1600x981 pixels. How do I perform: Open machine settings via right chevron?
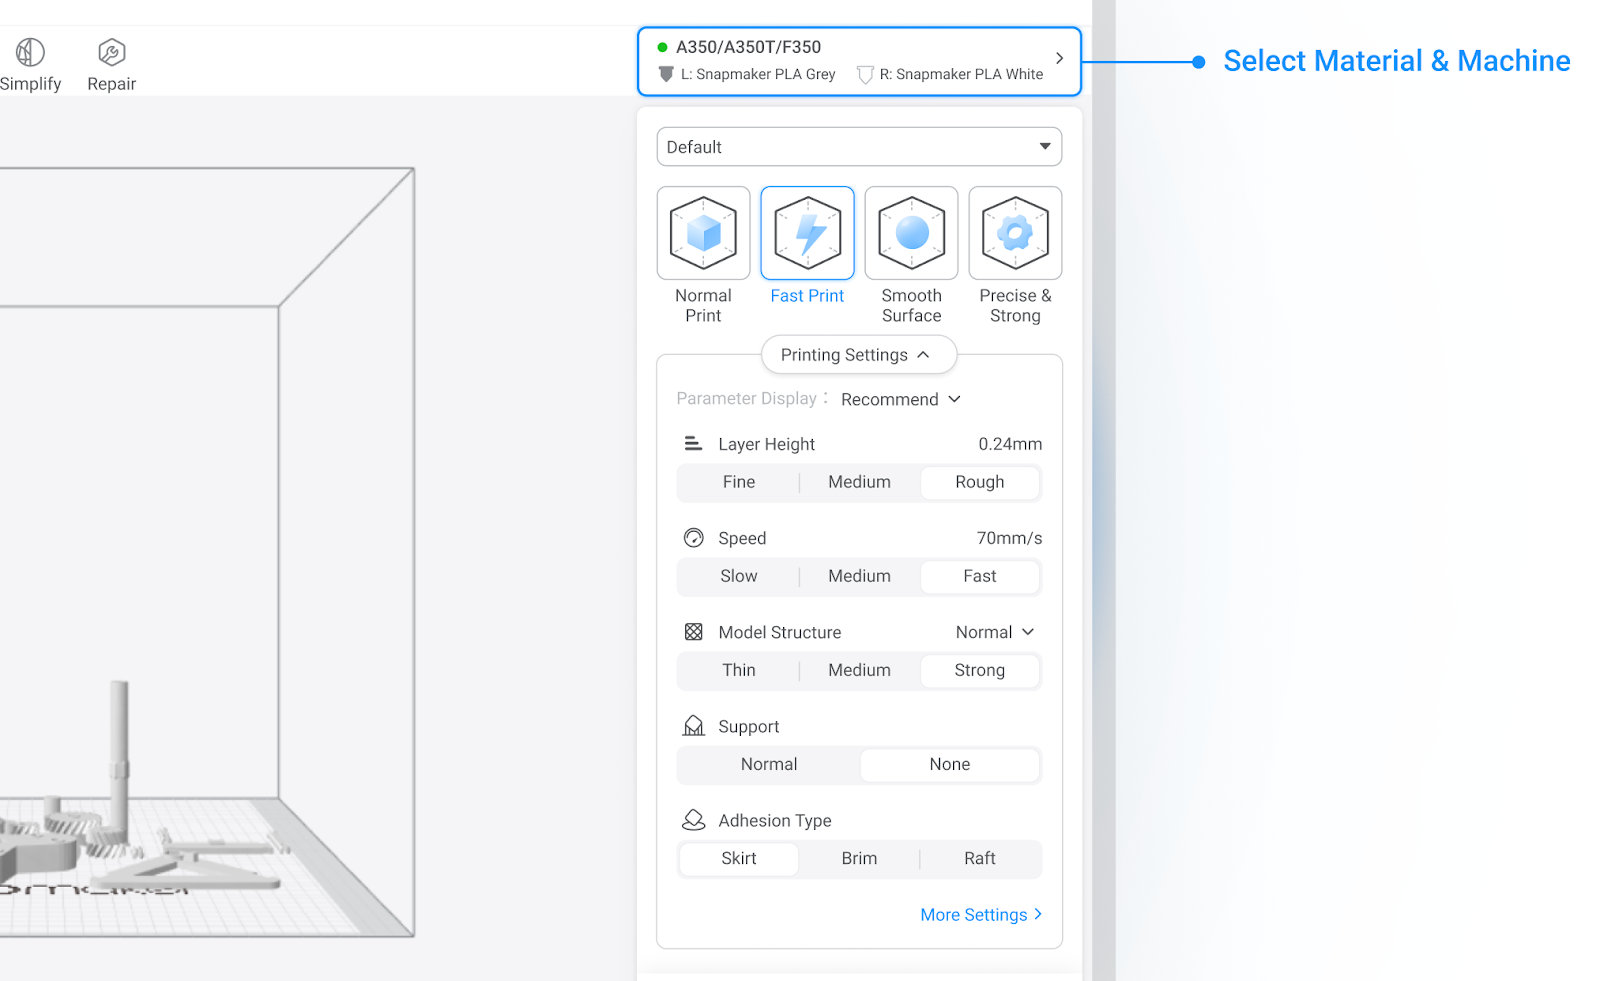(1059, 59)
